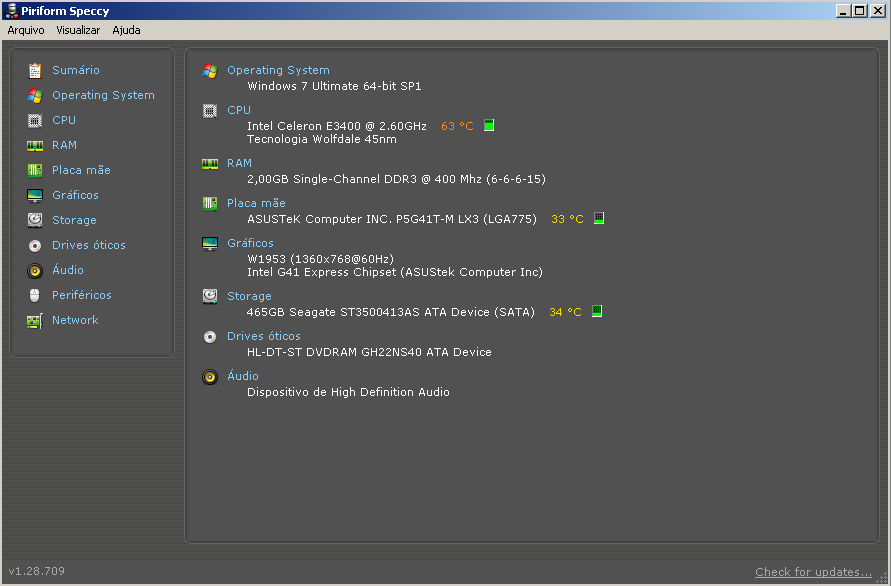Click the Periféricos mouse icon in sidebar
The image size is (891, 586).
pos(35,295)
